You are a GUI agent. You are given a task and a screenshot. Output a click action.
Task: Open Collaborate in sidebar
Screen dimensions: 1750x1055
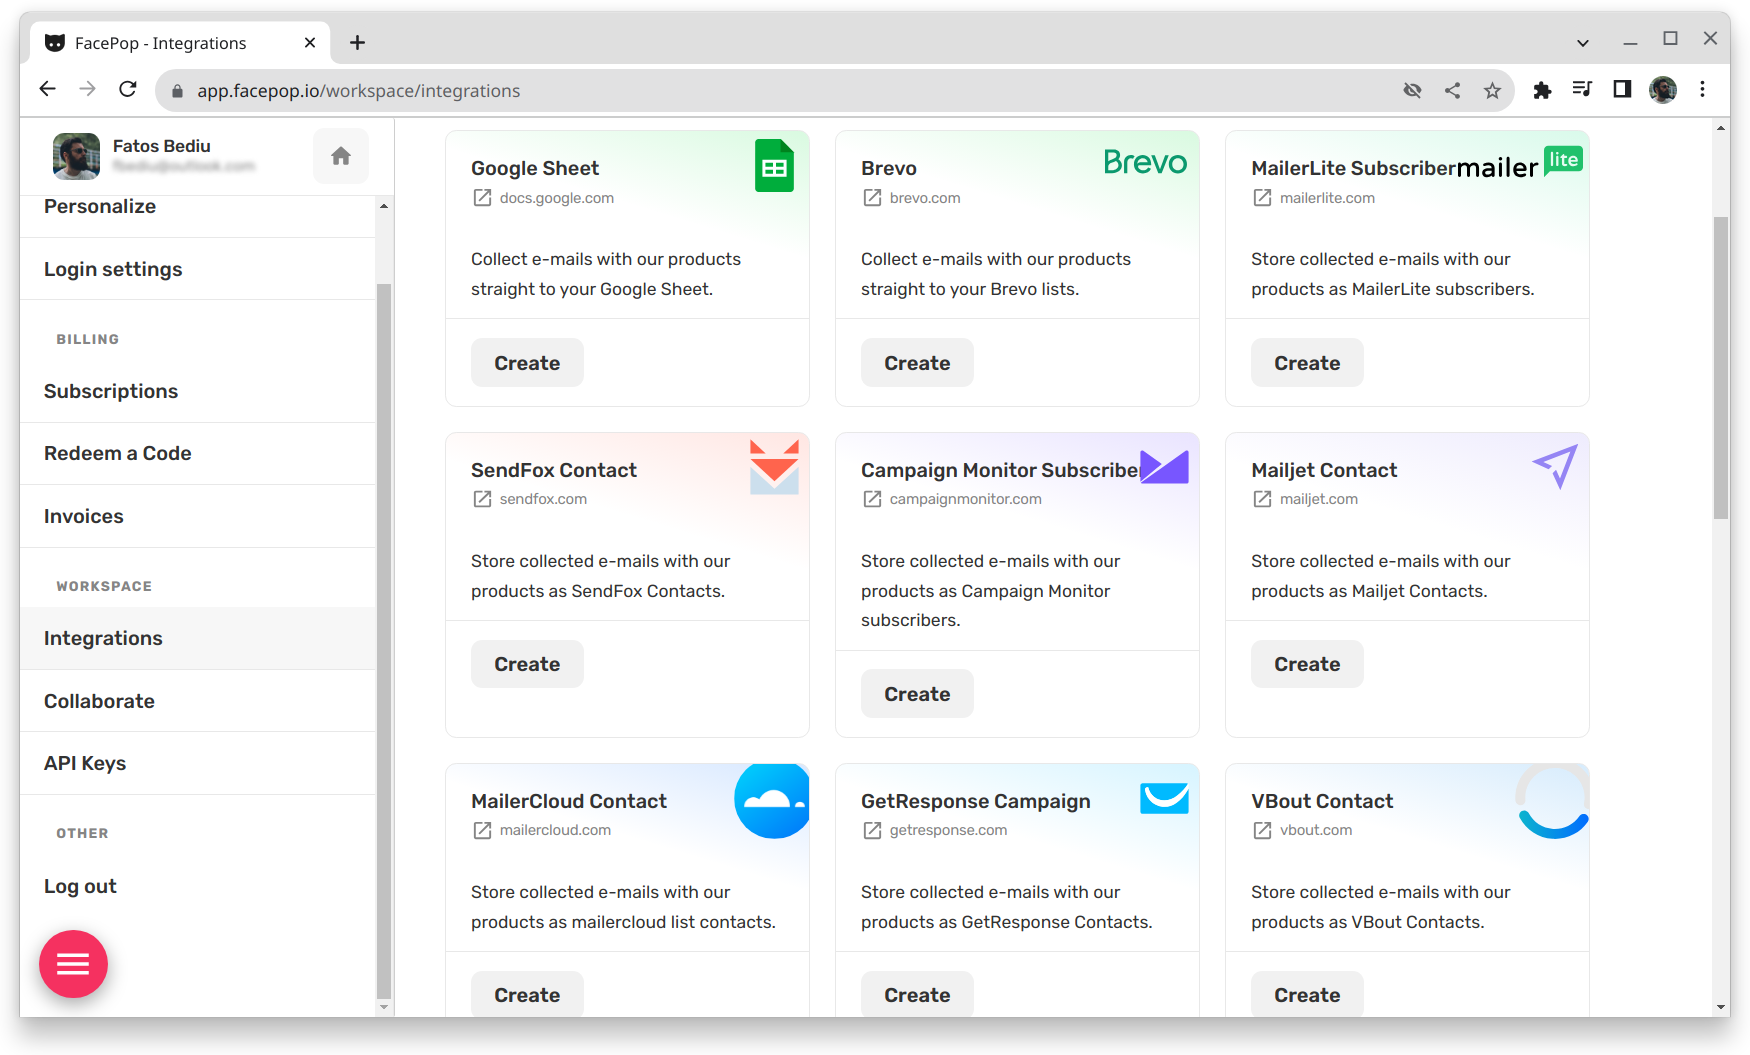pos(198,701)
